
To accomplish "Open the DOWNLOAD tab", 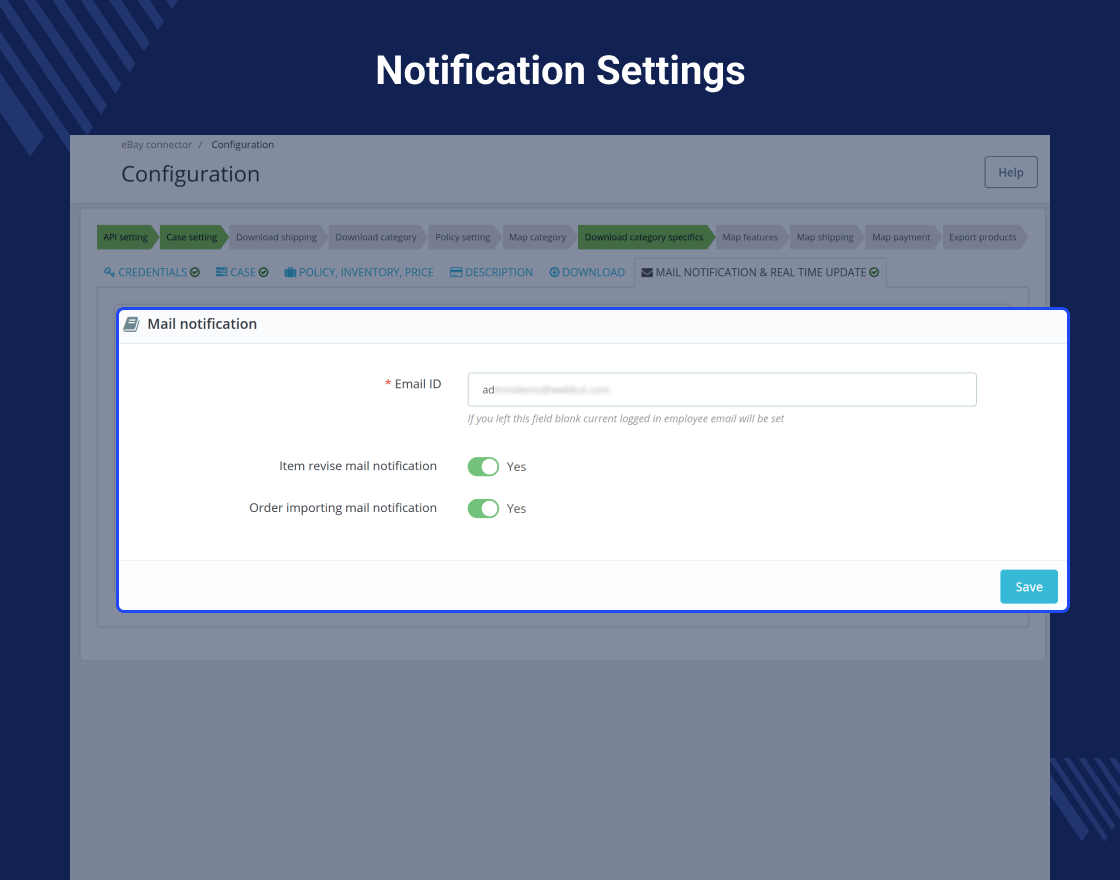I will point(587,272).
